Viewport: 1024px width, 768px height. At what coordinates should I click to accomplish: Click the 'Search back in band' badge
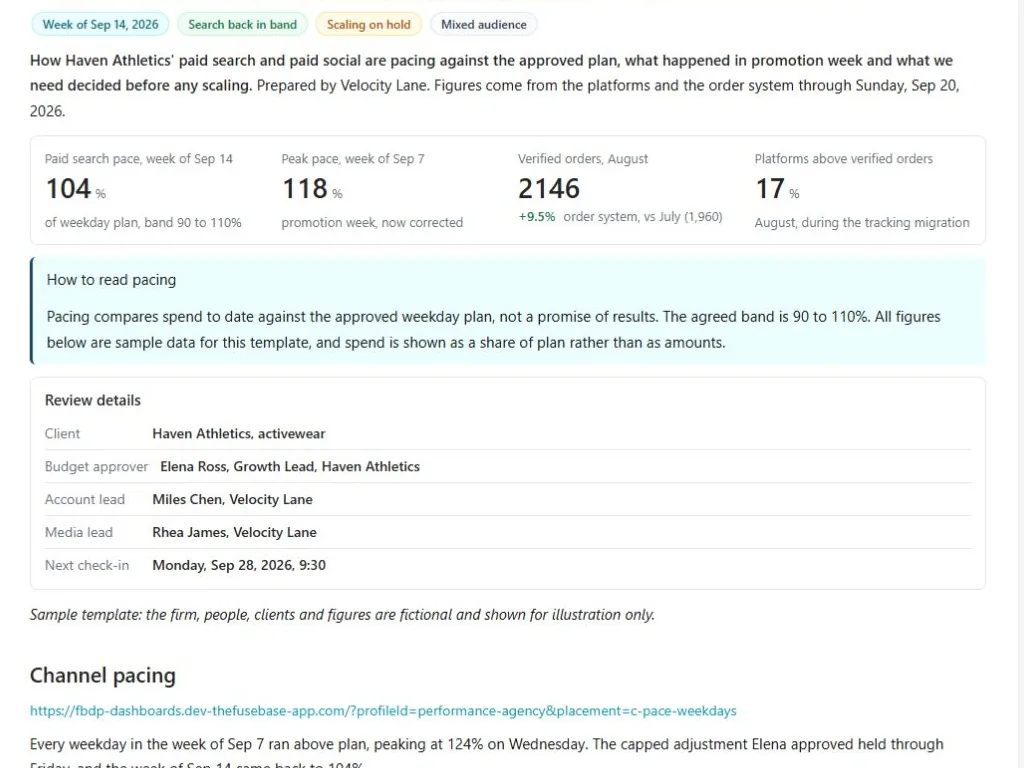242,24
